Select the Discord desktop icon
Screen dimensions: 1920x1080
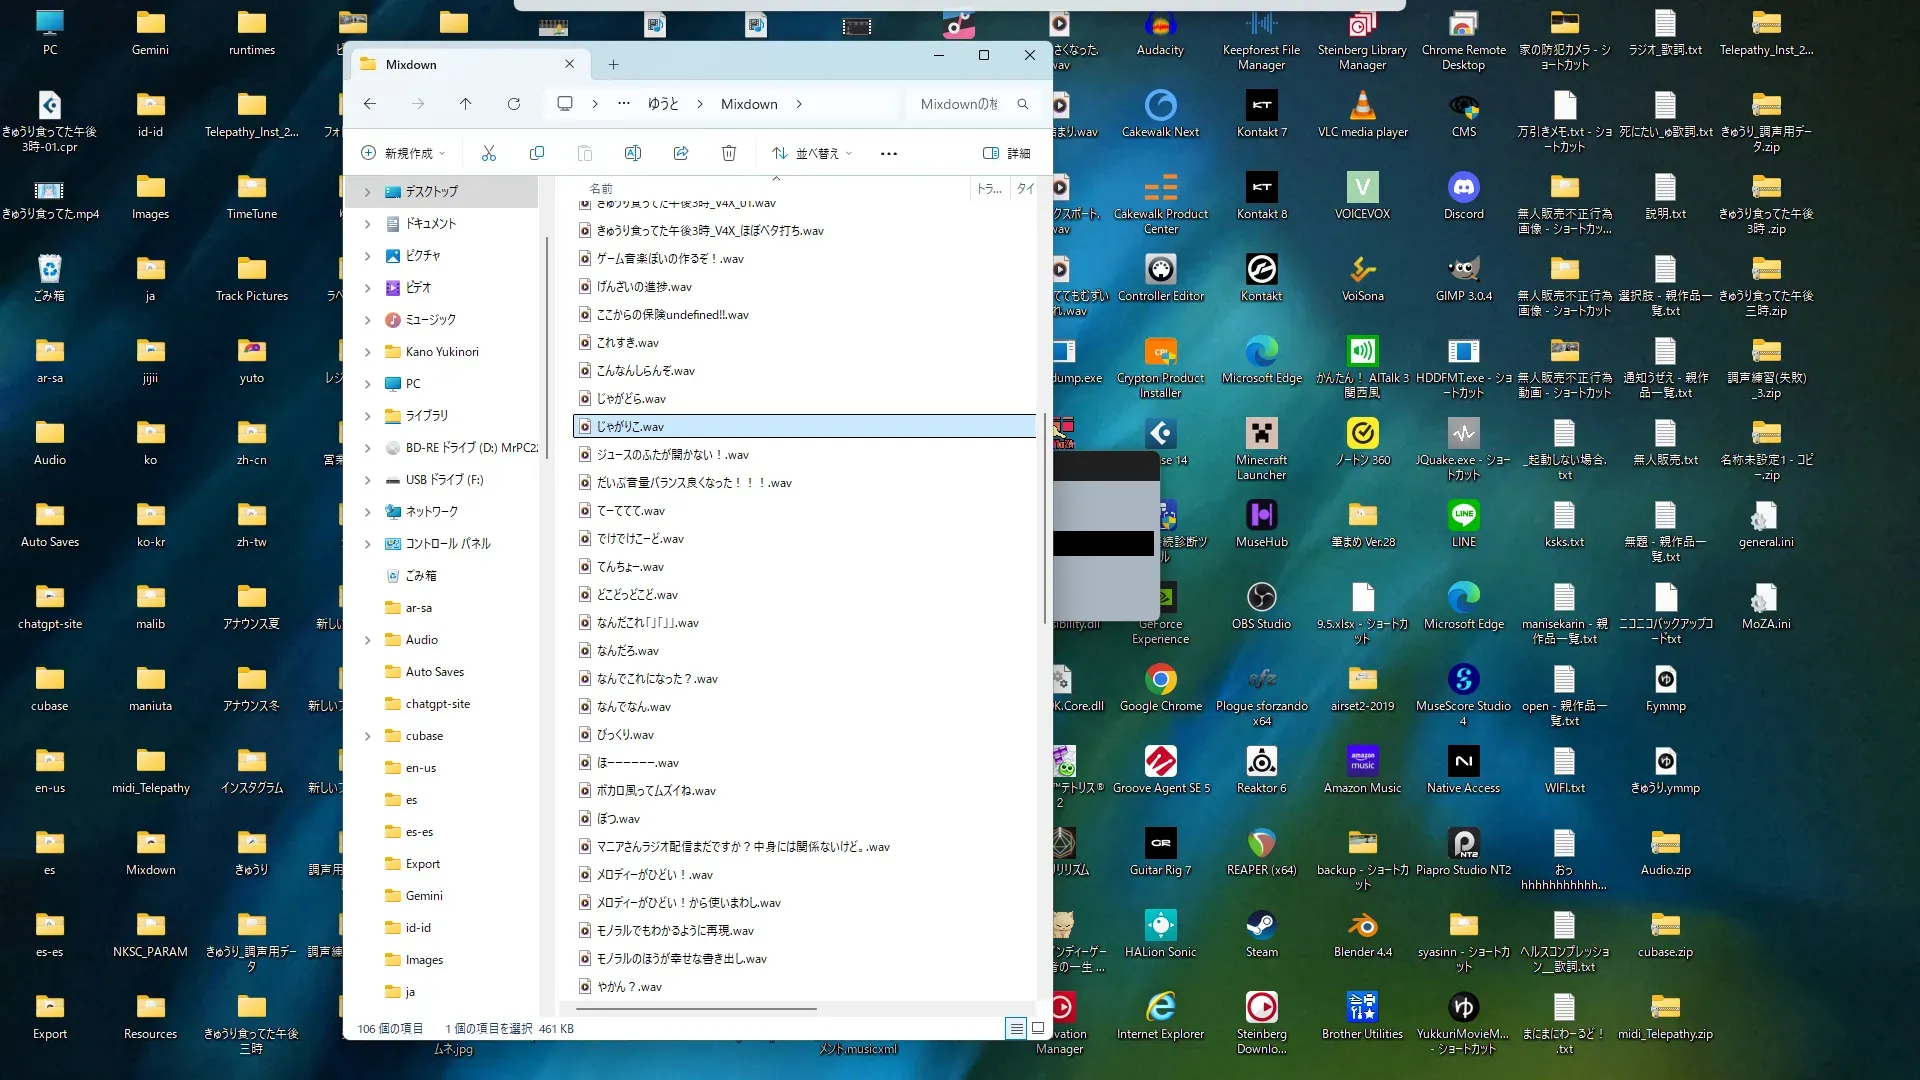[1463, 189]
